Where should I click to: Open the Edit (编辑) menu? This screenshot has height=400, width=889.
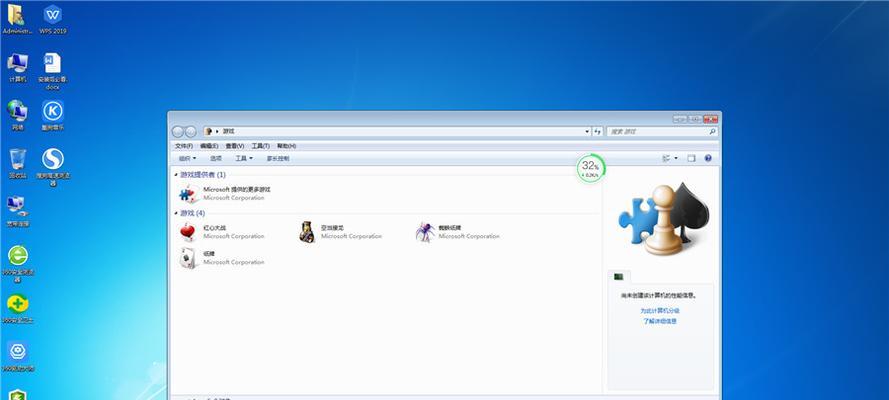point(209,146)
